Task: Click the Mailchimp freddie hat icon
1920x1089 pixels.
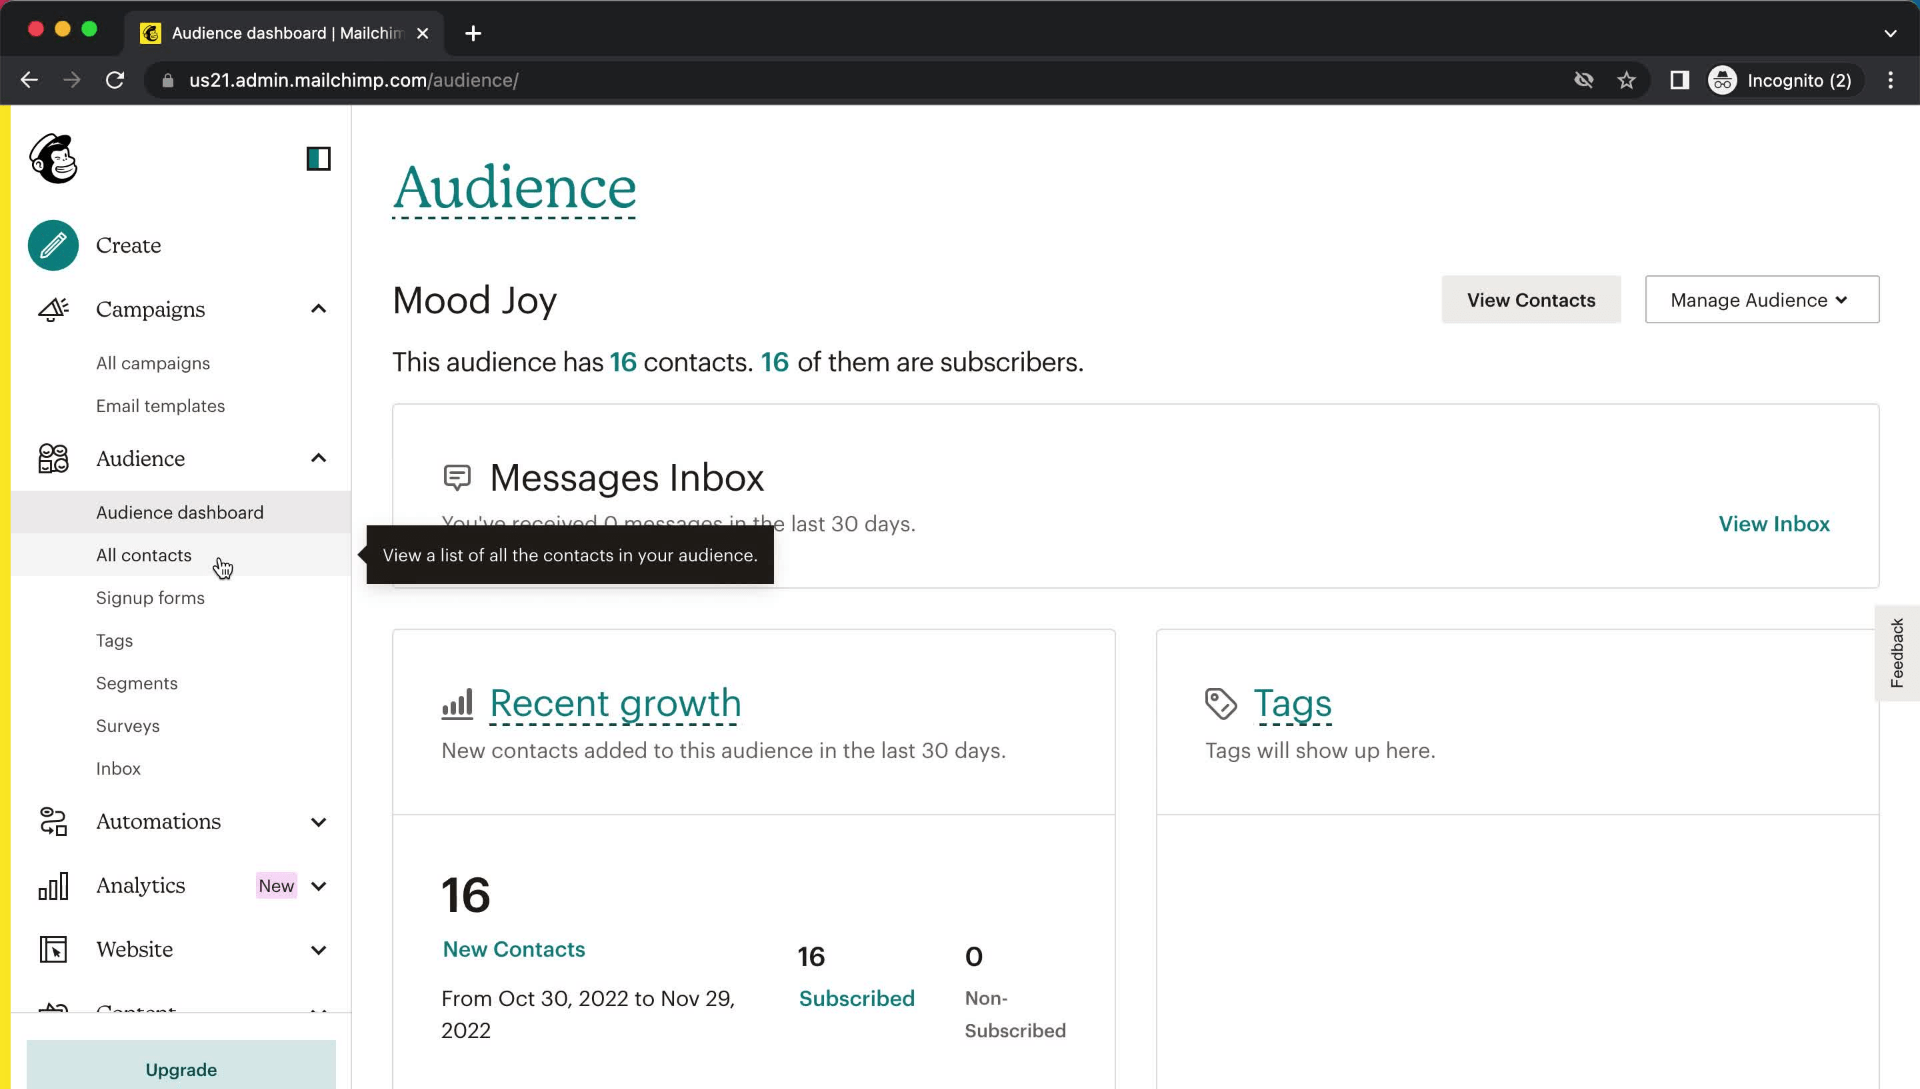Action: tap(53, 158)
